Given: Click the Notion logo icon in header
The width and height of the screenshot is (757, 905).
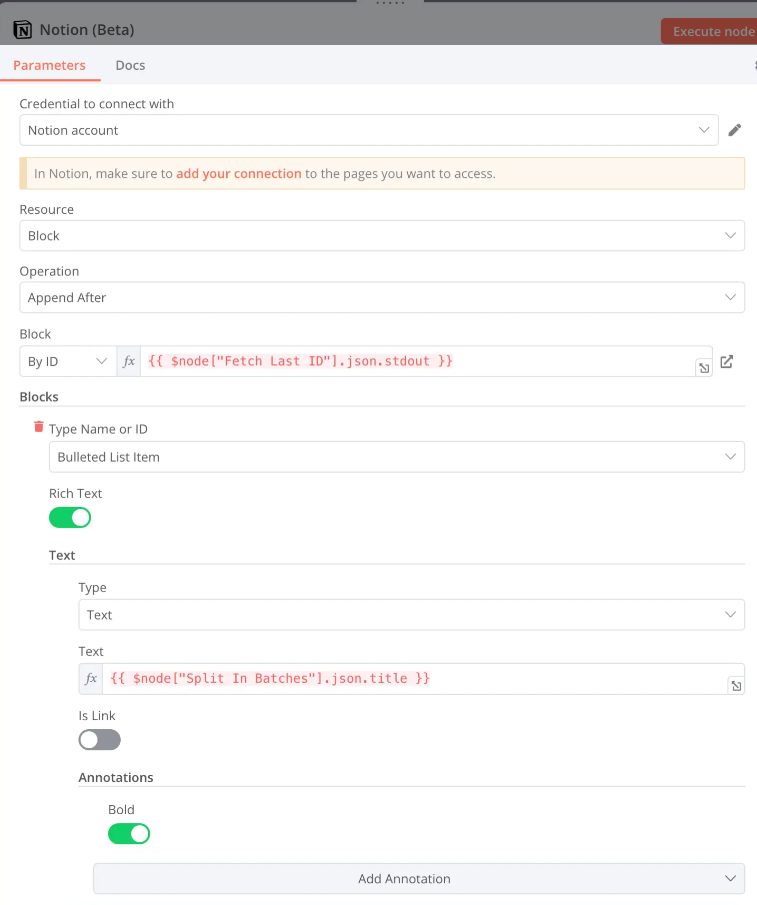Looking at the screenshot, I should coord(23,29).
